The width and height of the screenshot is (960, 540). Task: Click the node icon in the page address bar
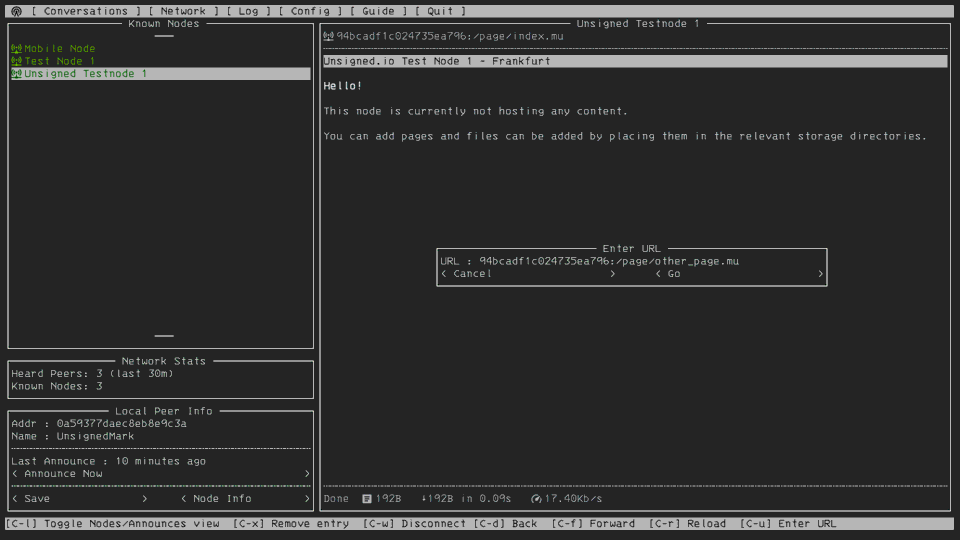pyautogui.click(x=329, y=36)
